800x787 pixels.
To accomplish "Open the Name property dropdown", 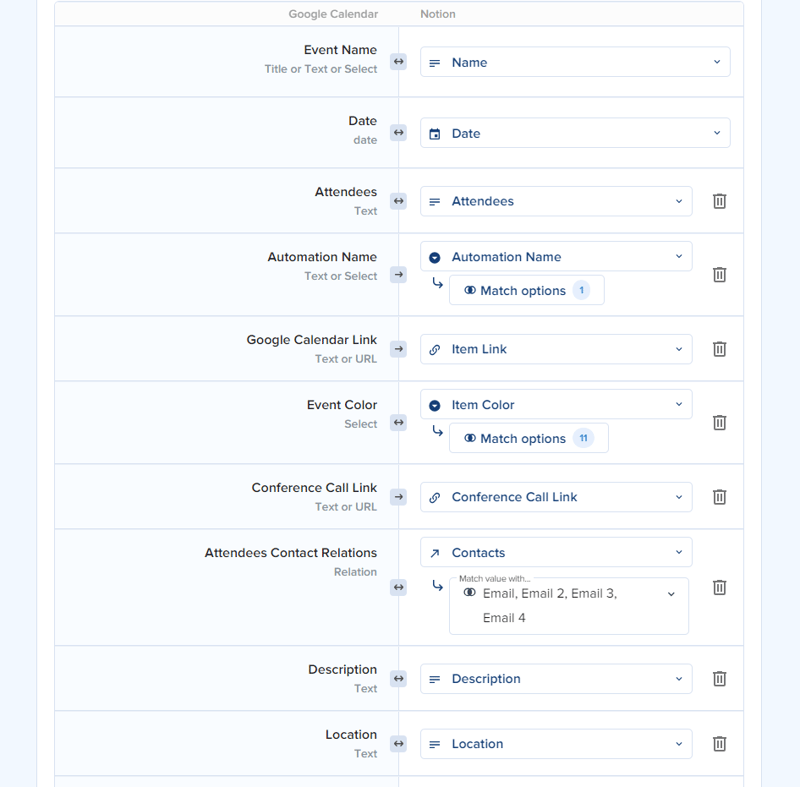I will [575, 61].
